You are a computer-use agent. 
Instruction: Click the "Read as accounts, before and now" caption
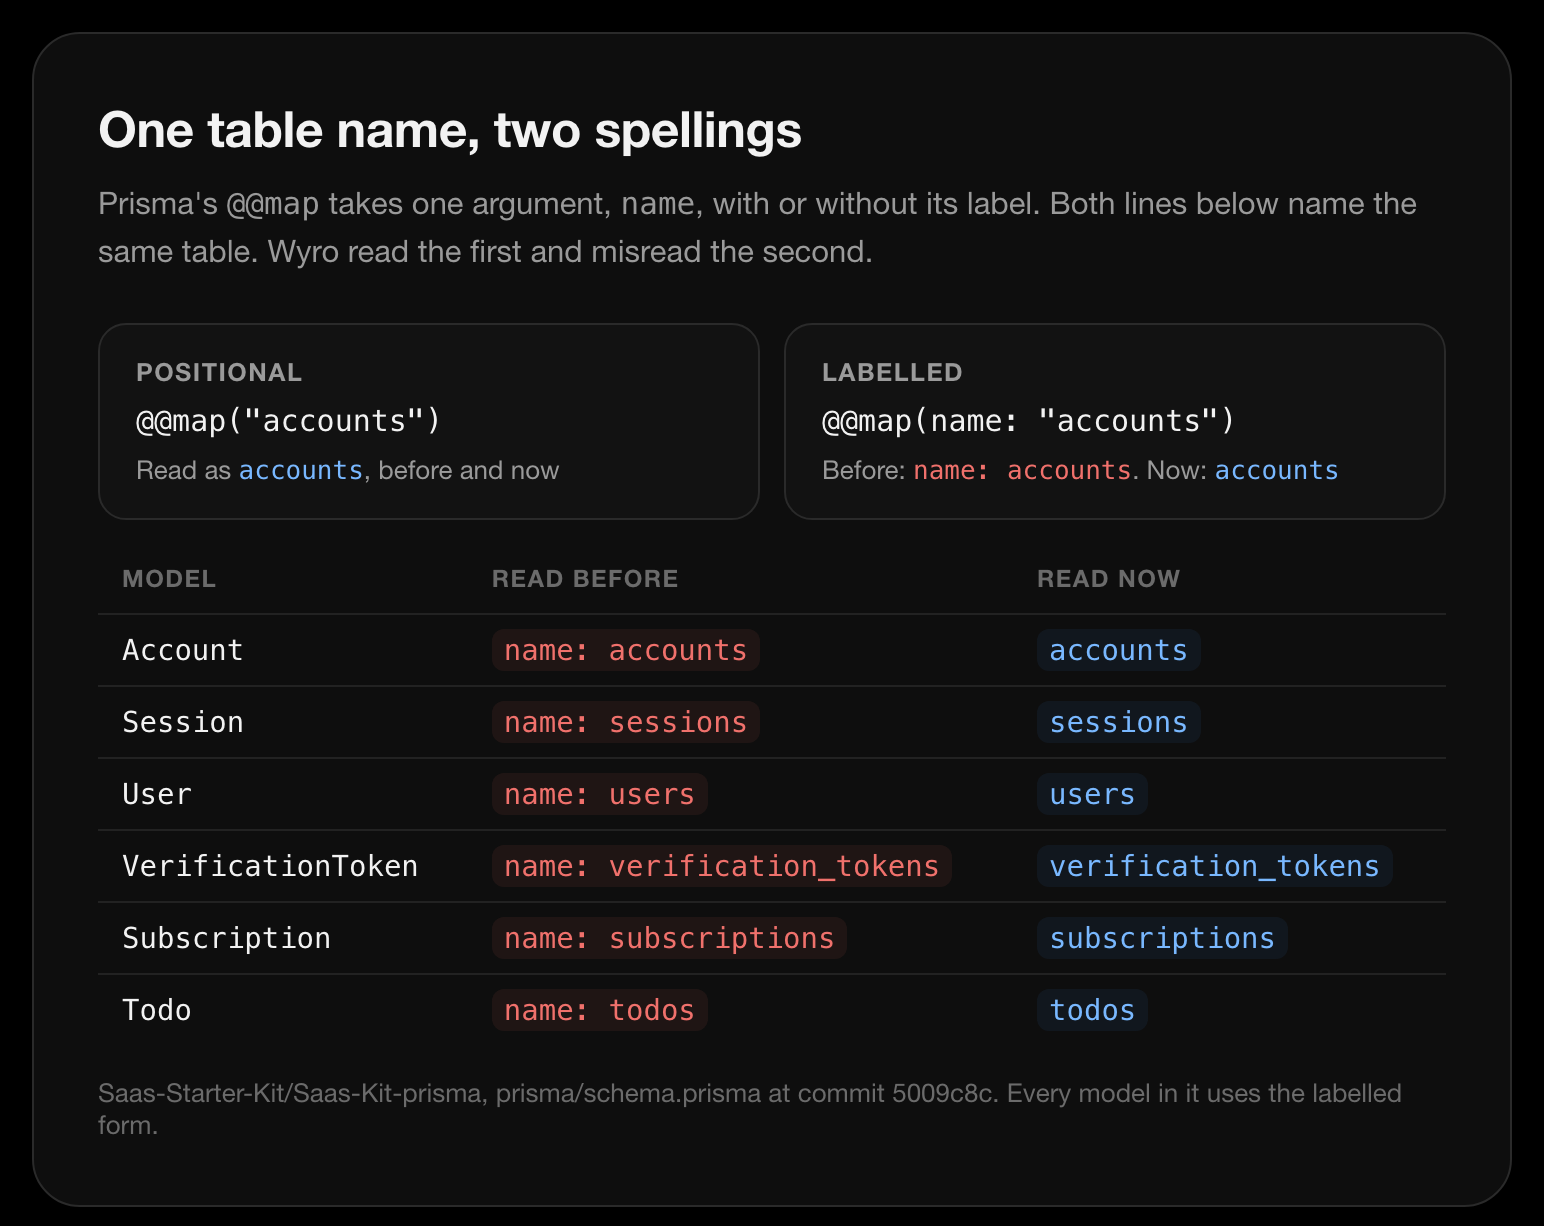347,470
